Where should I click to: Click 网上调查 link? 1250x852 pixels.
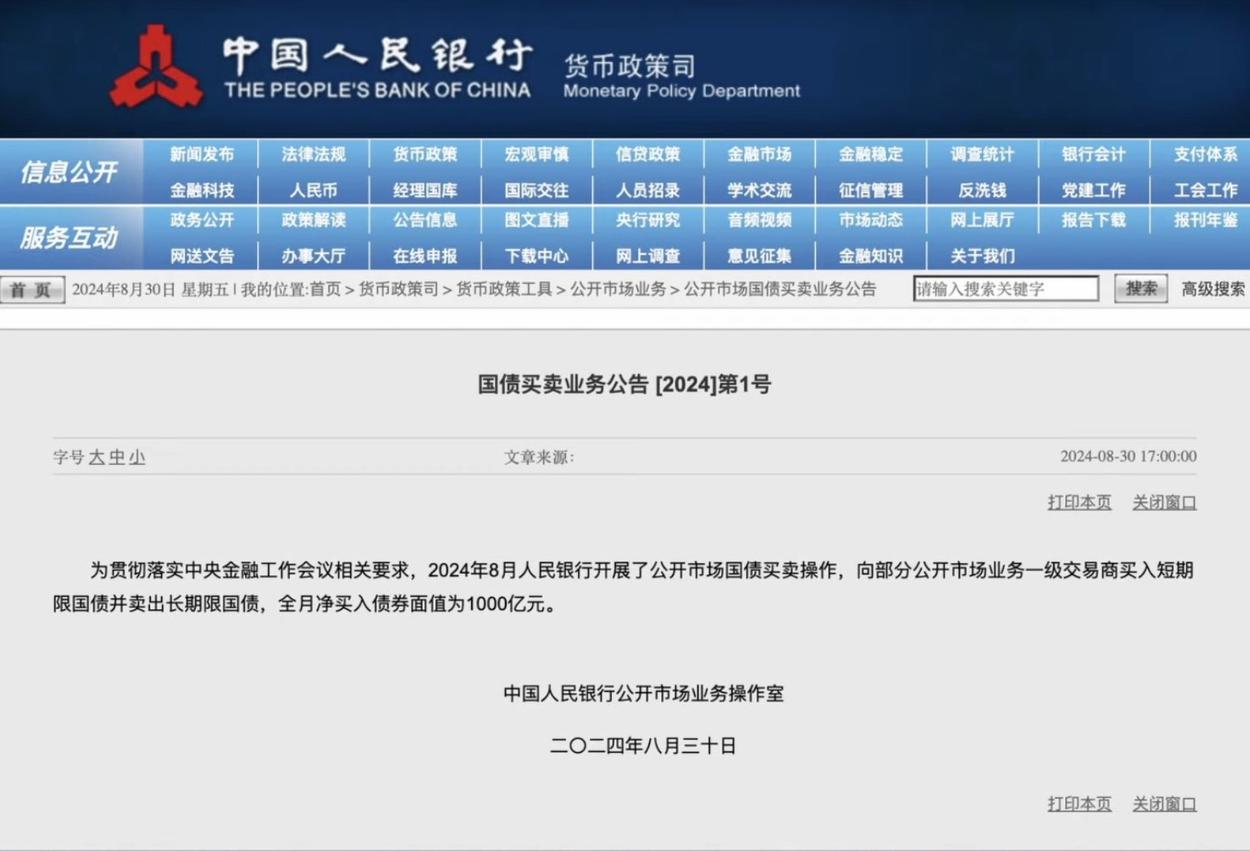pyautogui.click(x=648, y=256)
